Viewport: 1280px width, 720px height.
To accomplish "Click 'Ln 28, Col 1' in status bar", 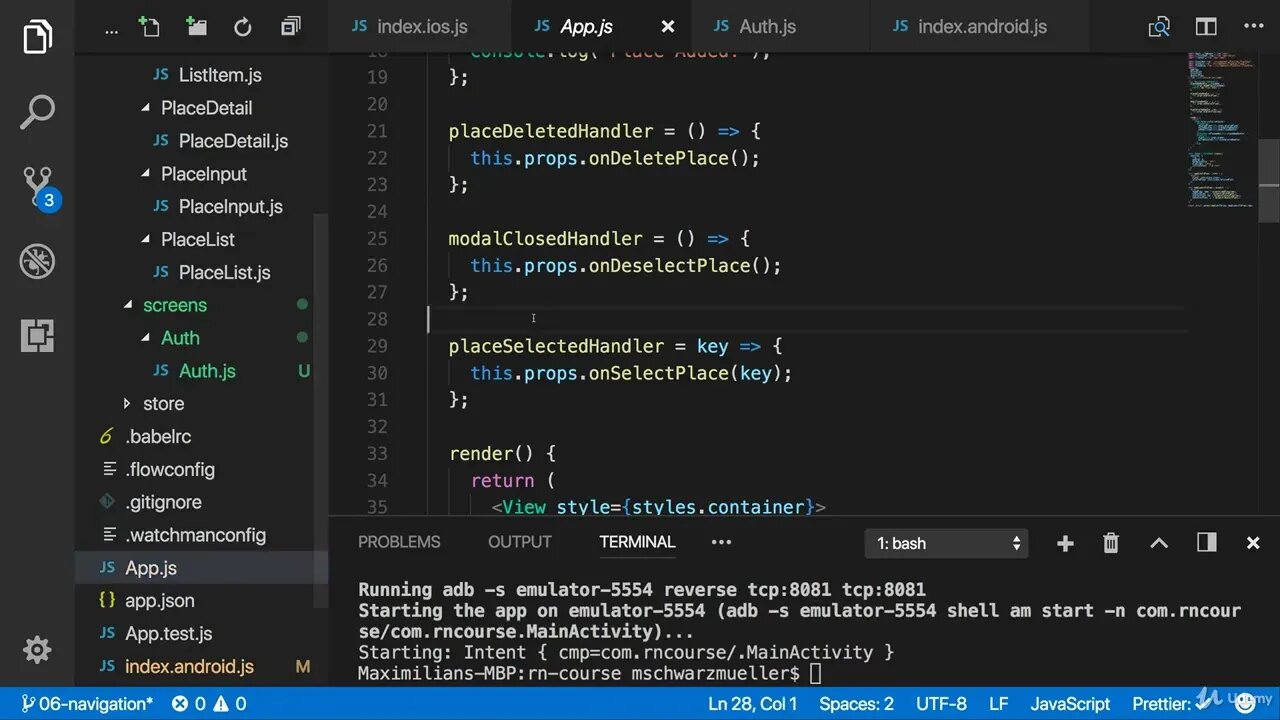I will point(753,704).
